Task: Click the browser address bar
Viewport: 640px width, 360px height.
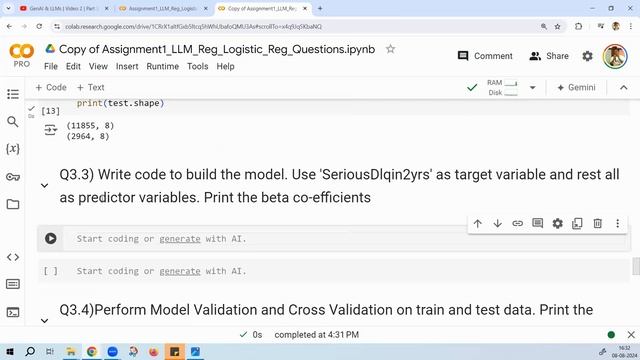Action: (x=298, y=27)
